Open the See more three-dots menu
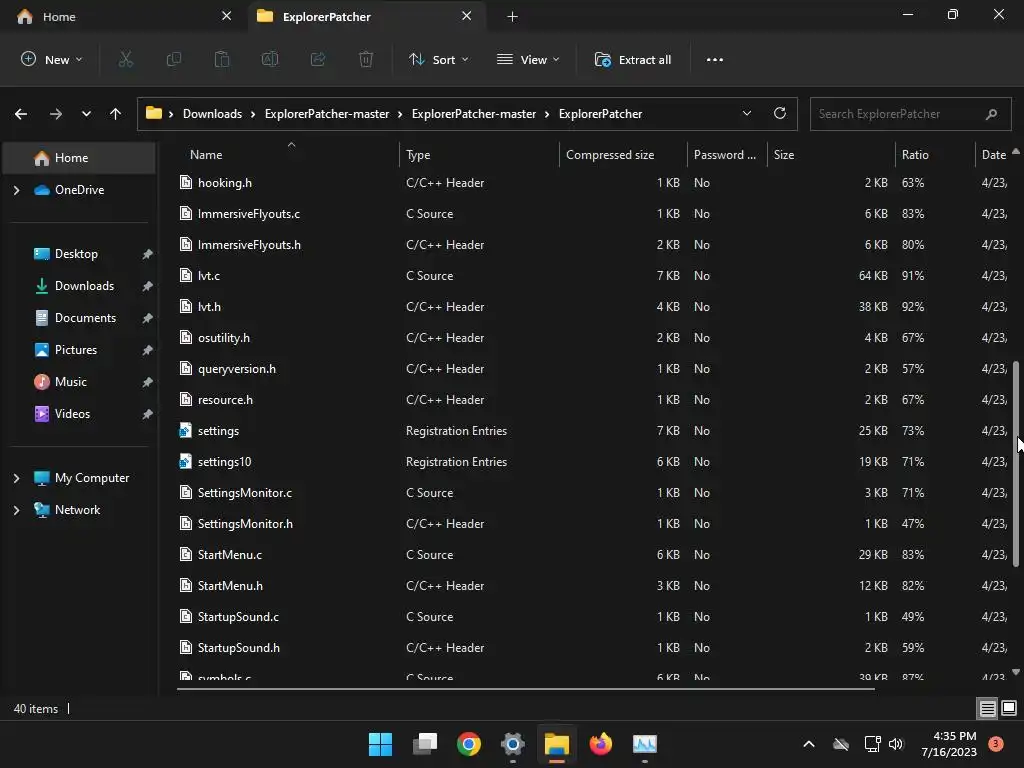 pos(714,59)
